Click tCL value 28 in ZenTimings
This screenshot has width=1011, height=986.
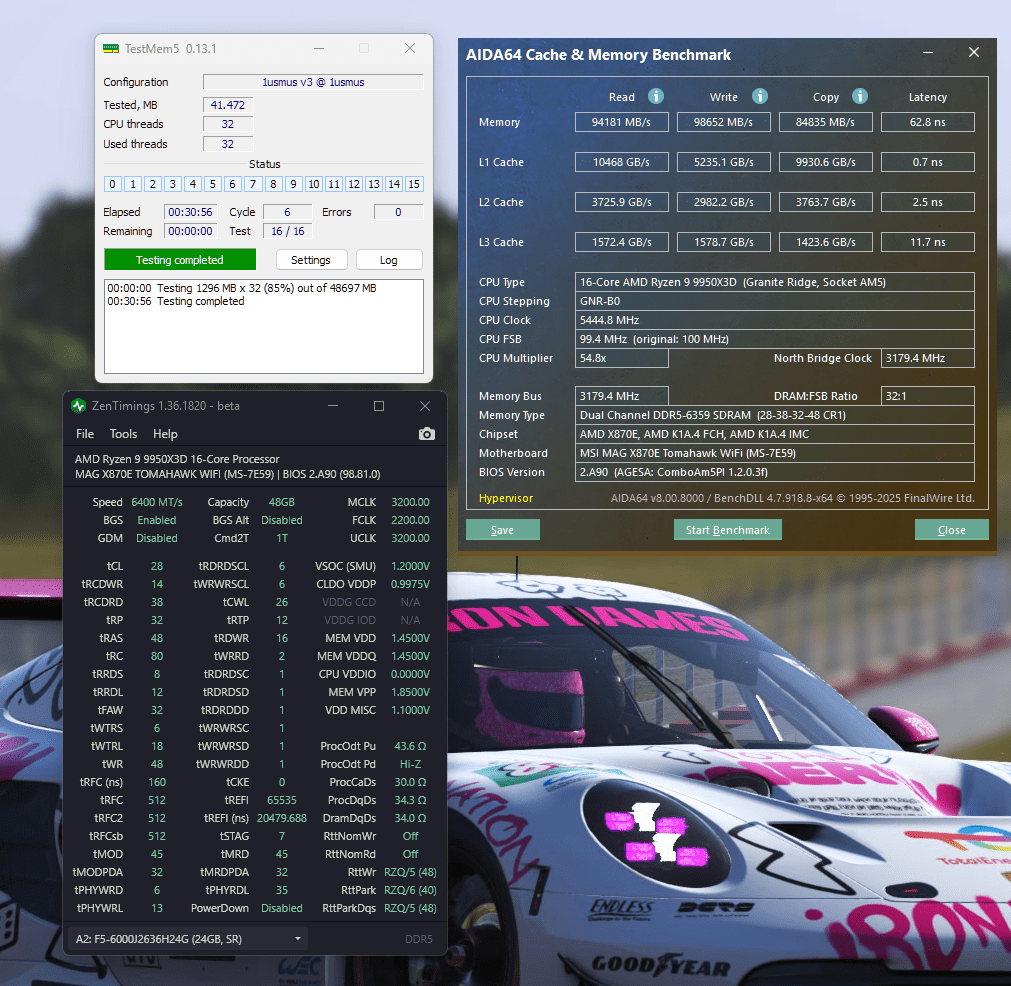(157, 566)
